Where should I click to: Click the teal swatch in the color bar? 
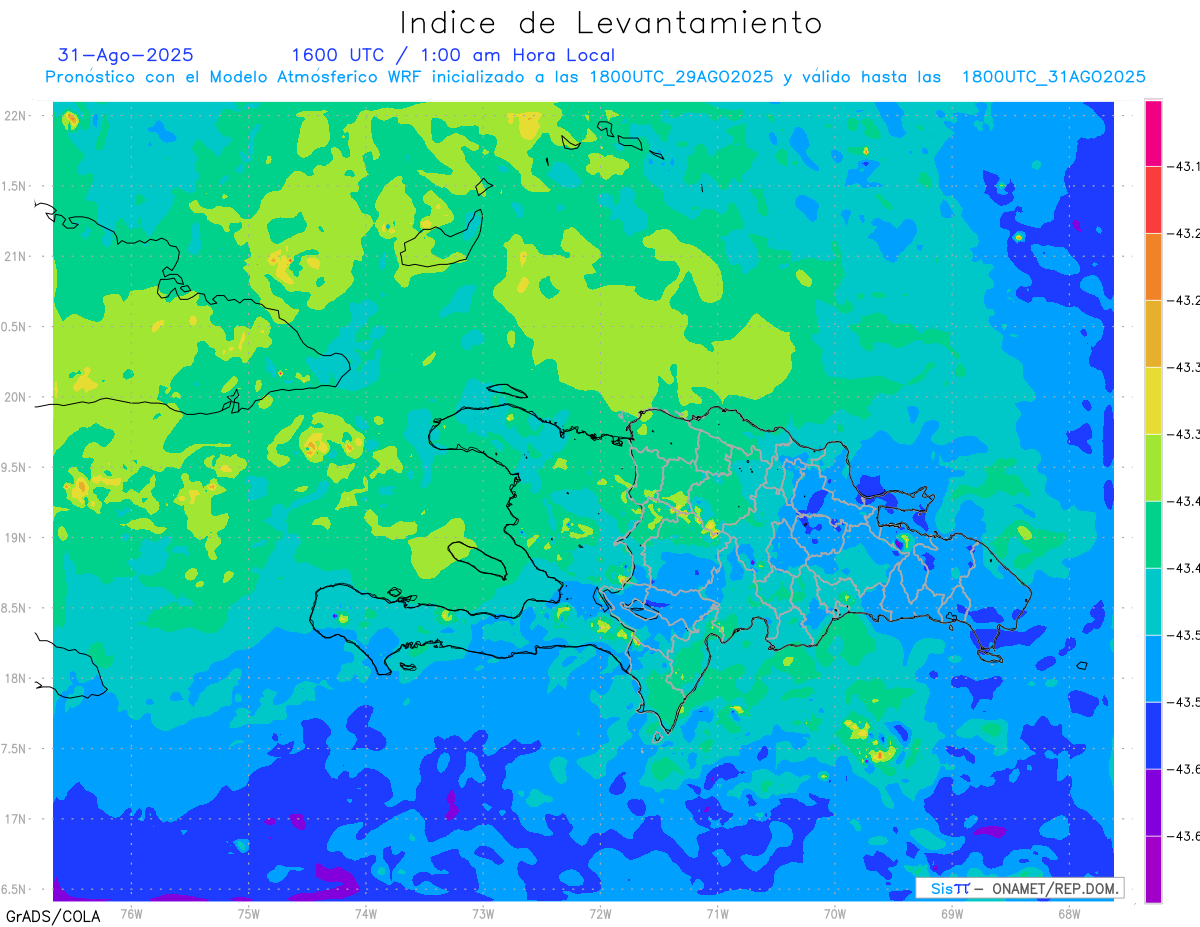1153,602
